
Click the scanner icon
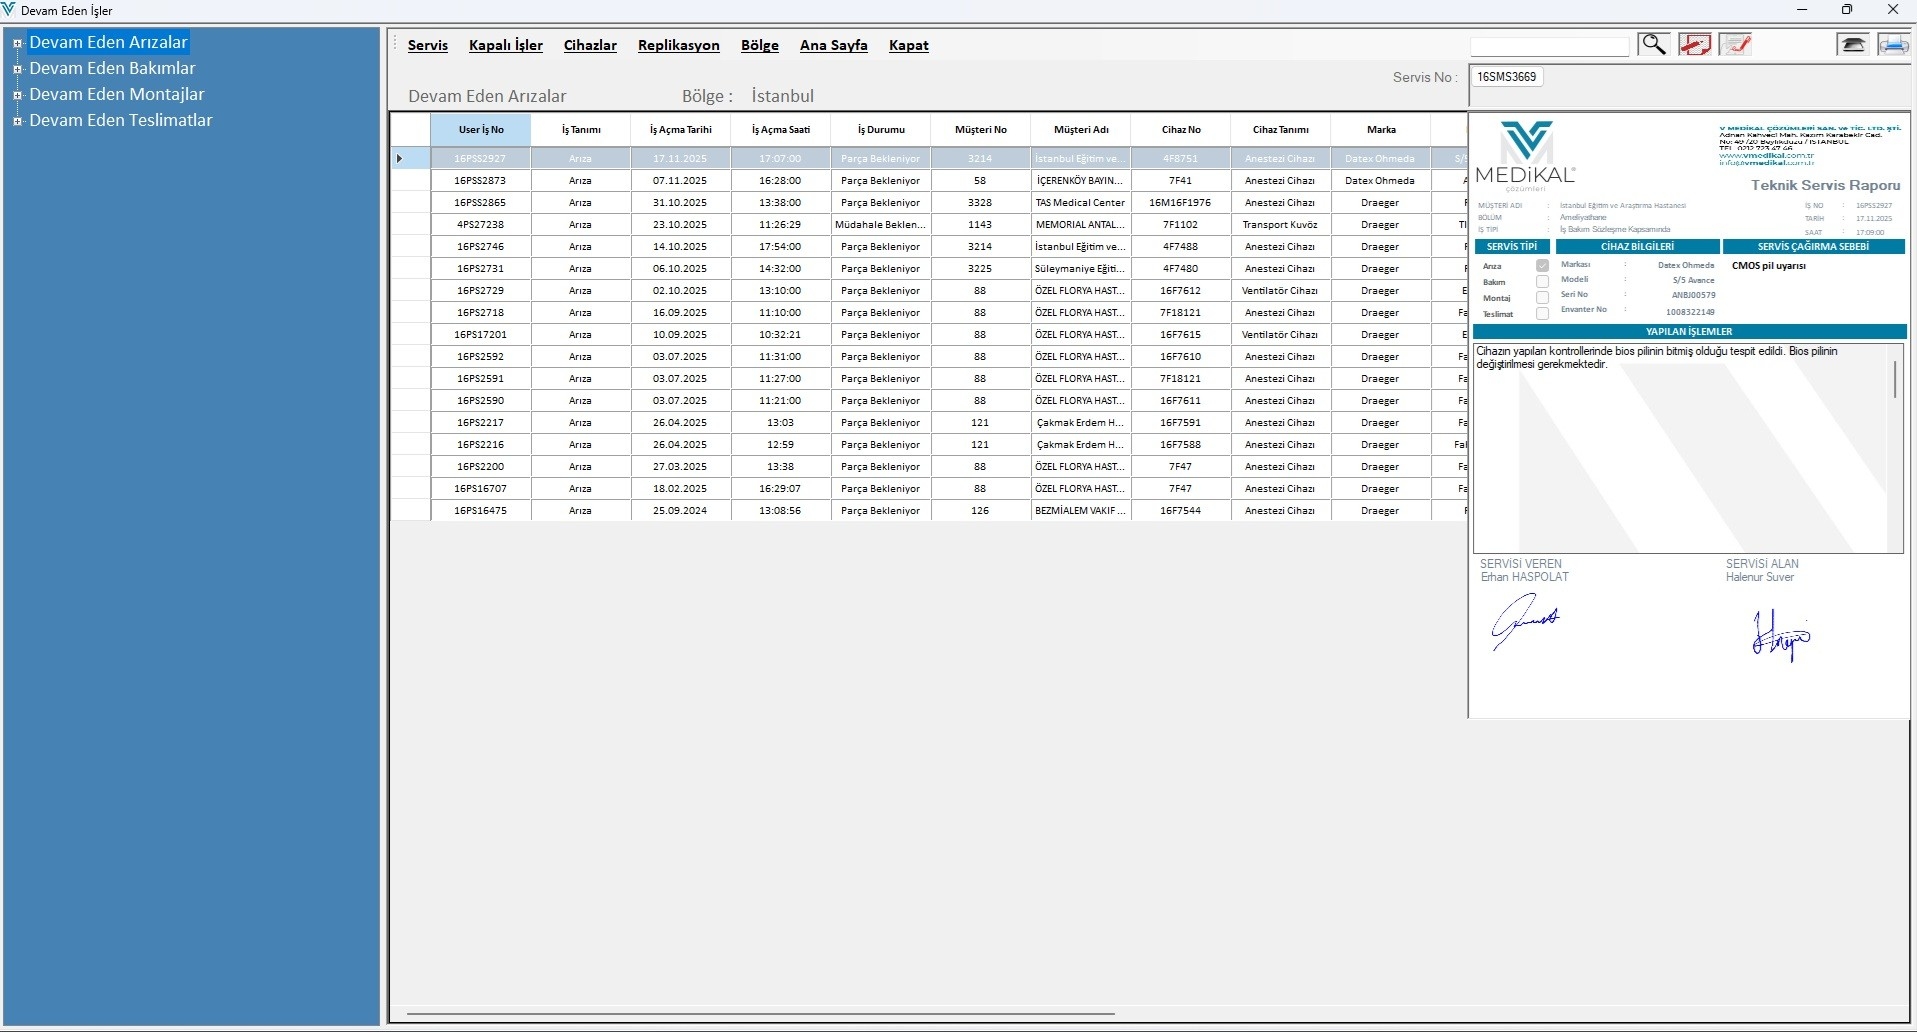pyautogui.click(x=1852, y=45)
